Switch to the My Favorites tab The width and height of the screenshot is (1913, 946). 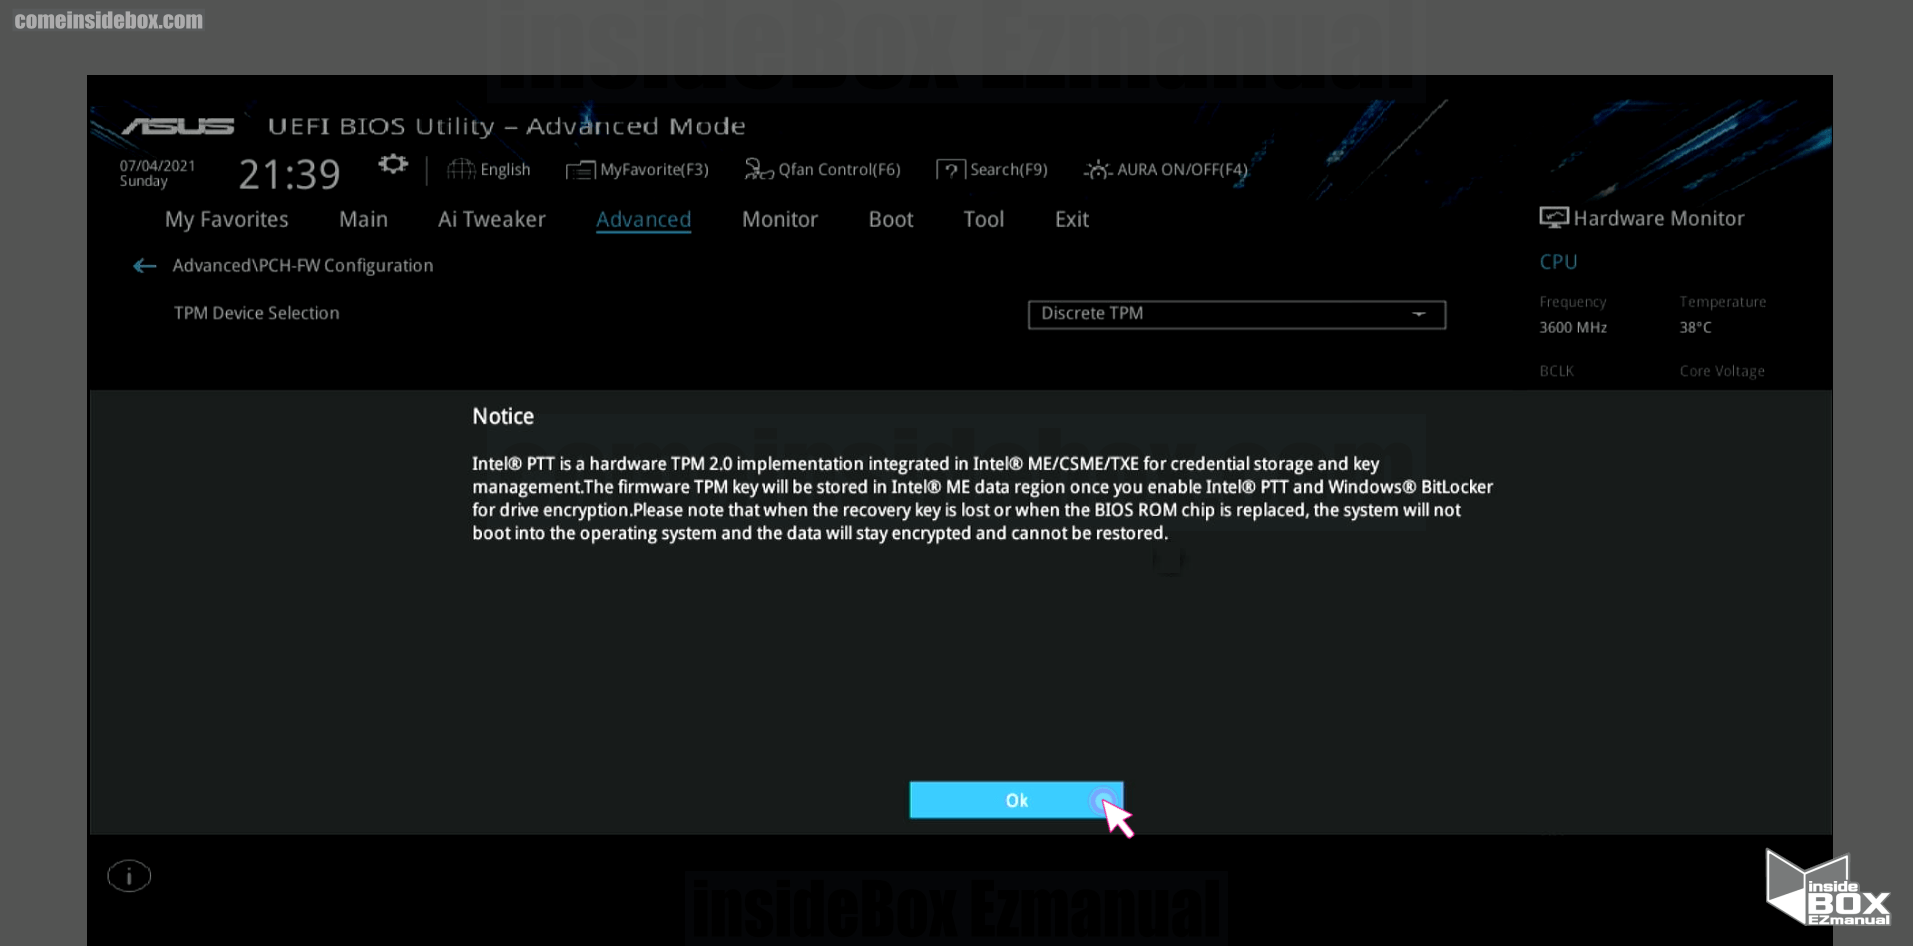tap(226, 220)
